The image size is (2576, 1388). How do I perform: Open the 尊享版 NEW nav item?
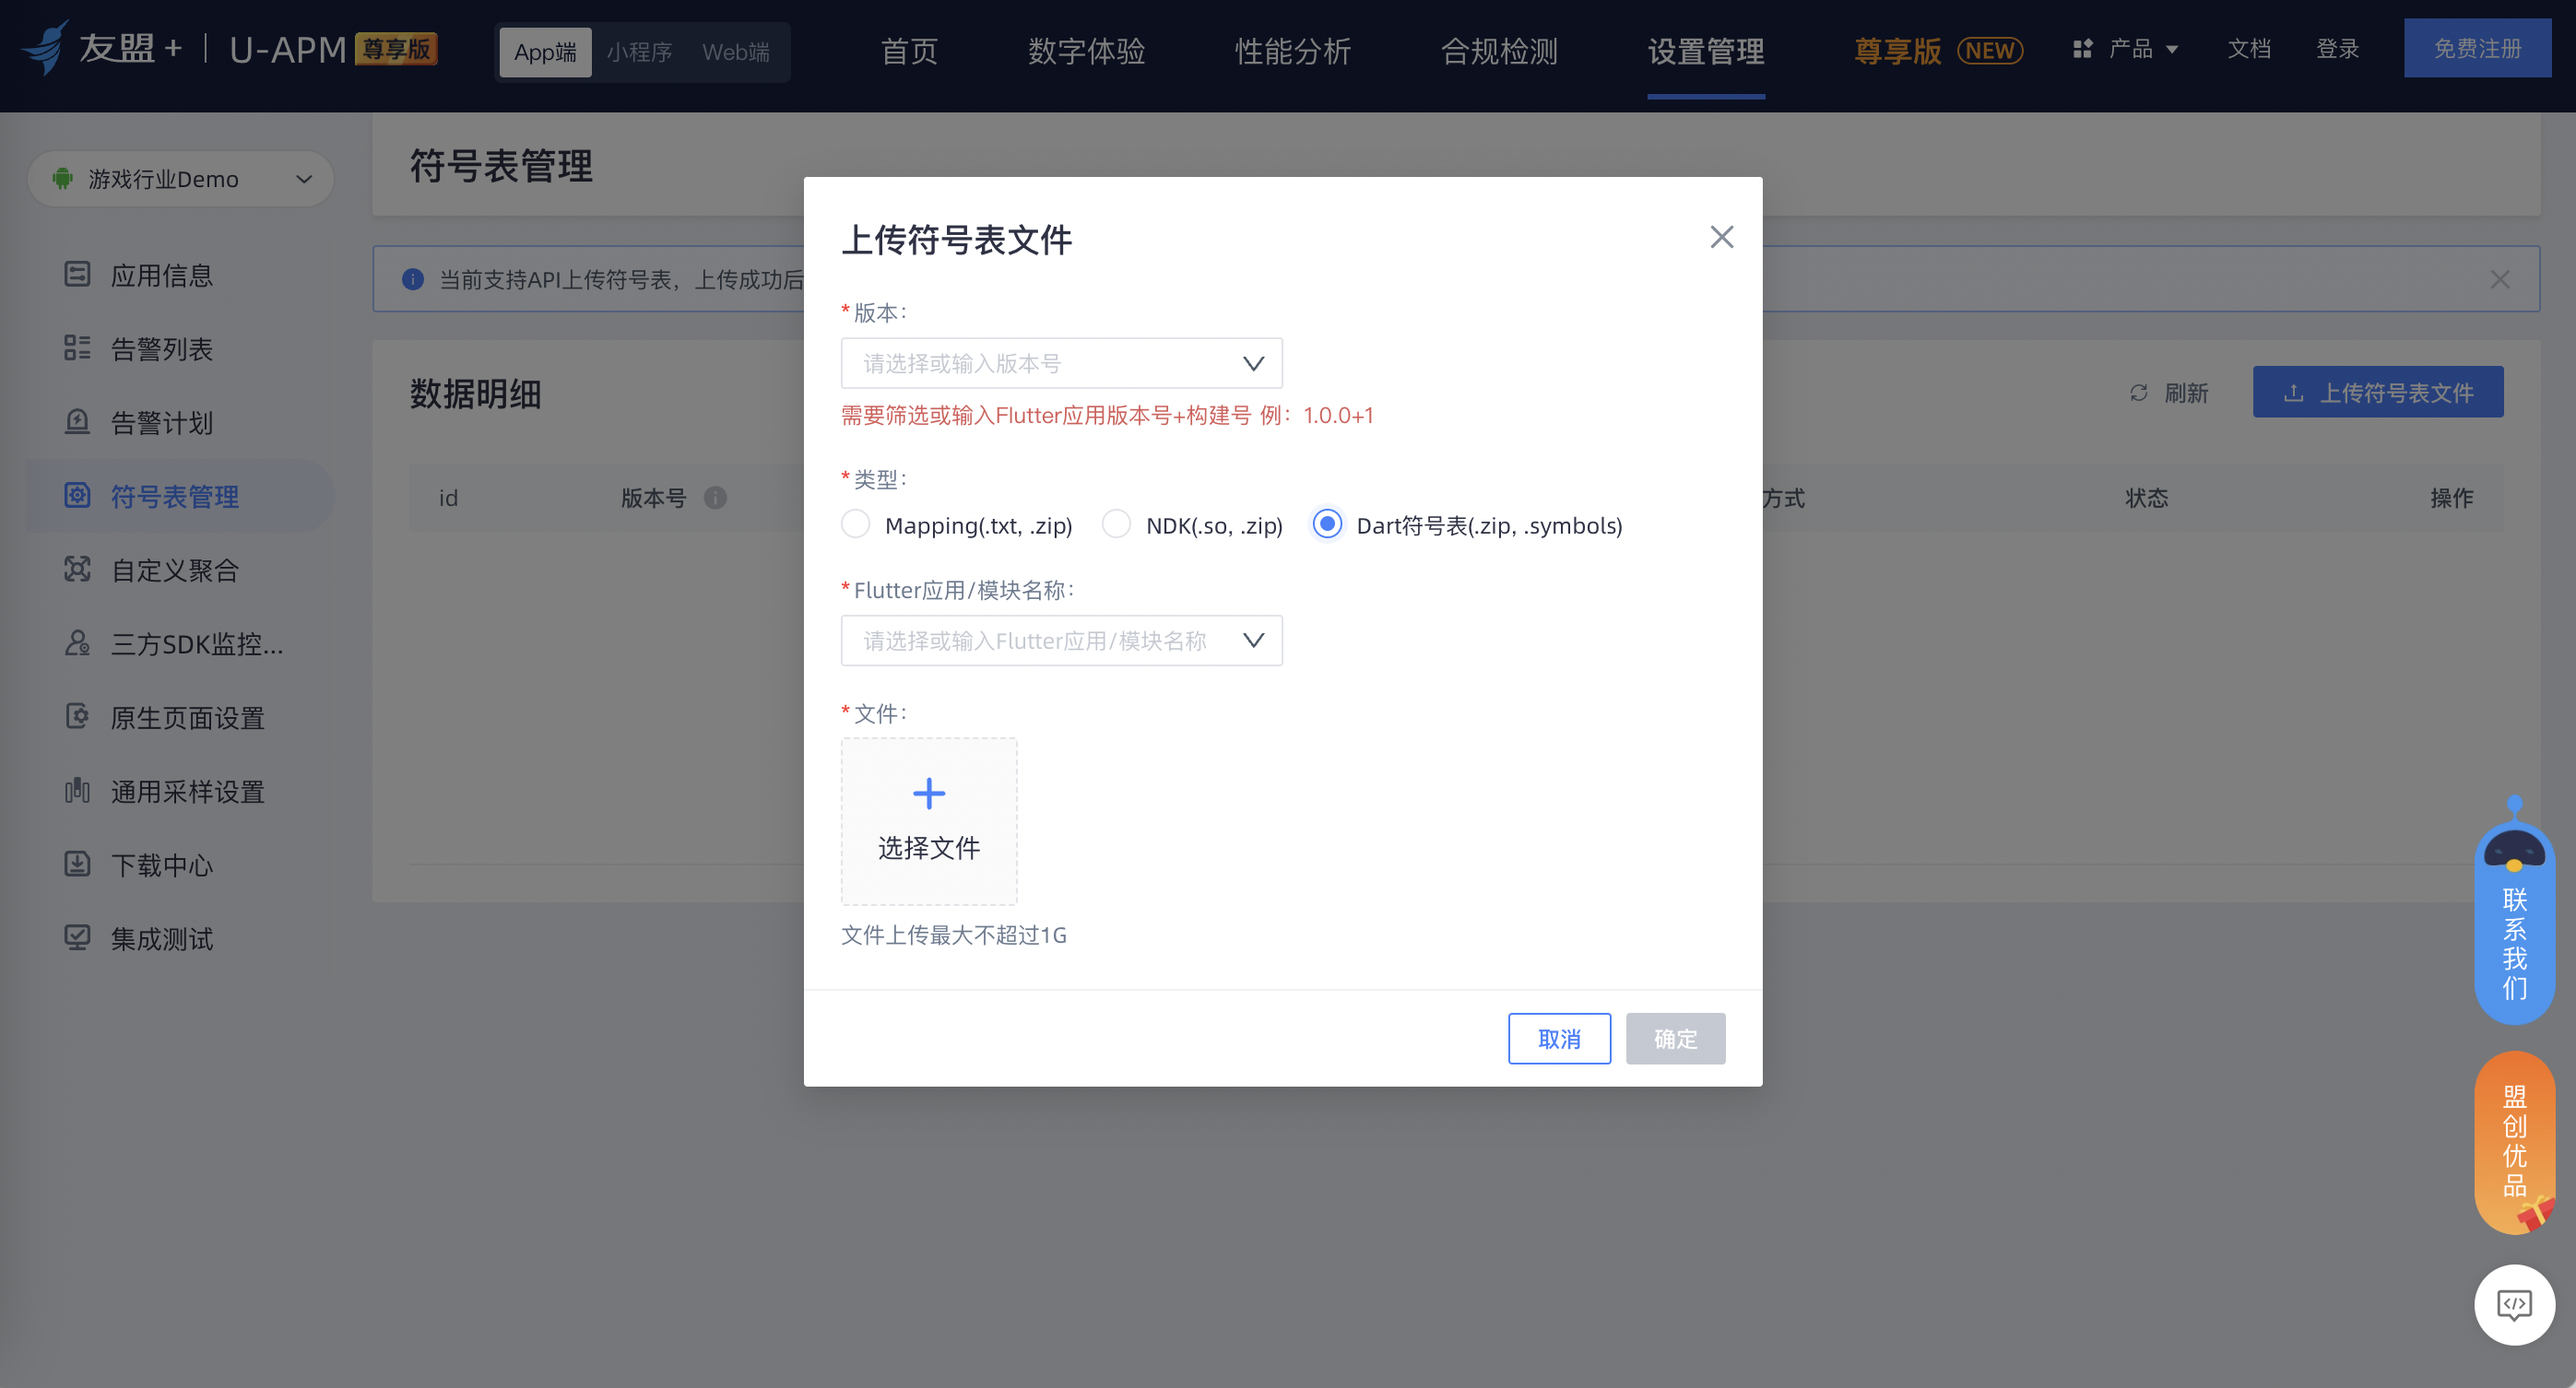tap(1938, 51)
